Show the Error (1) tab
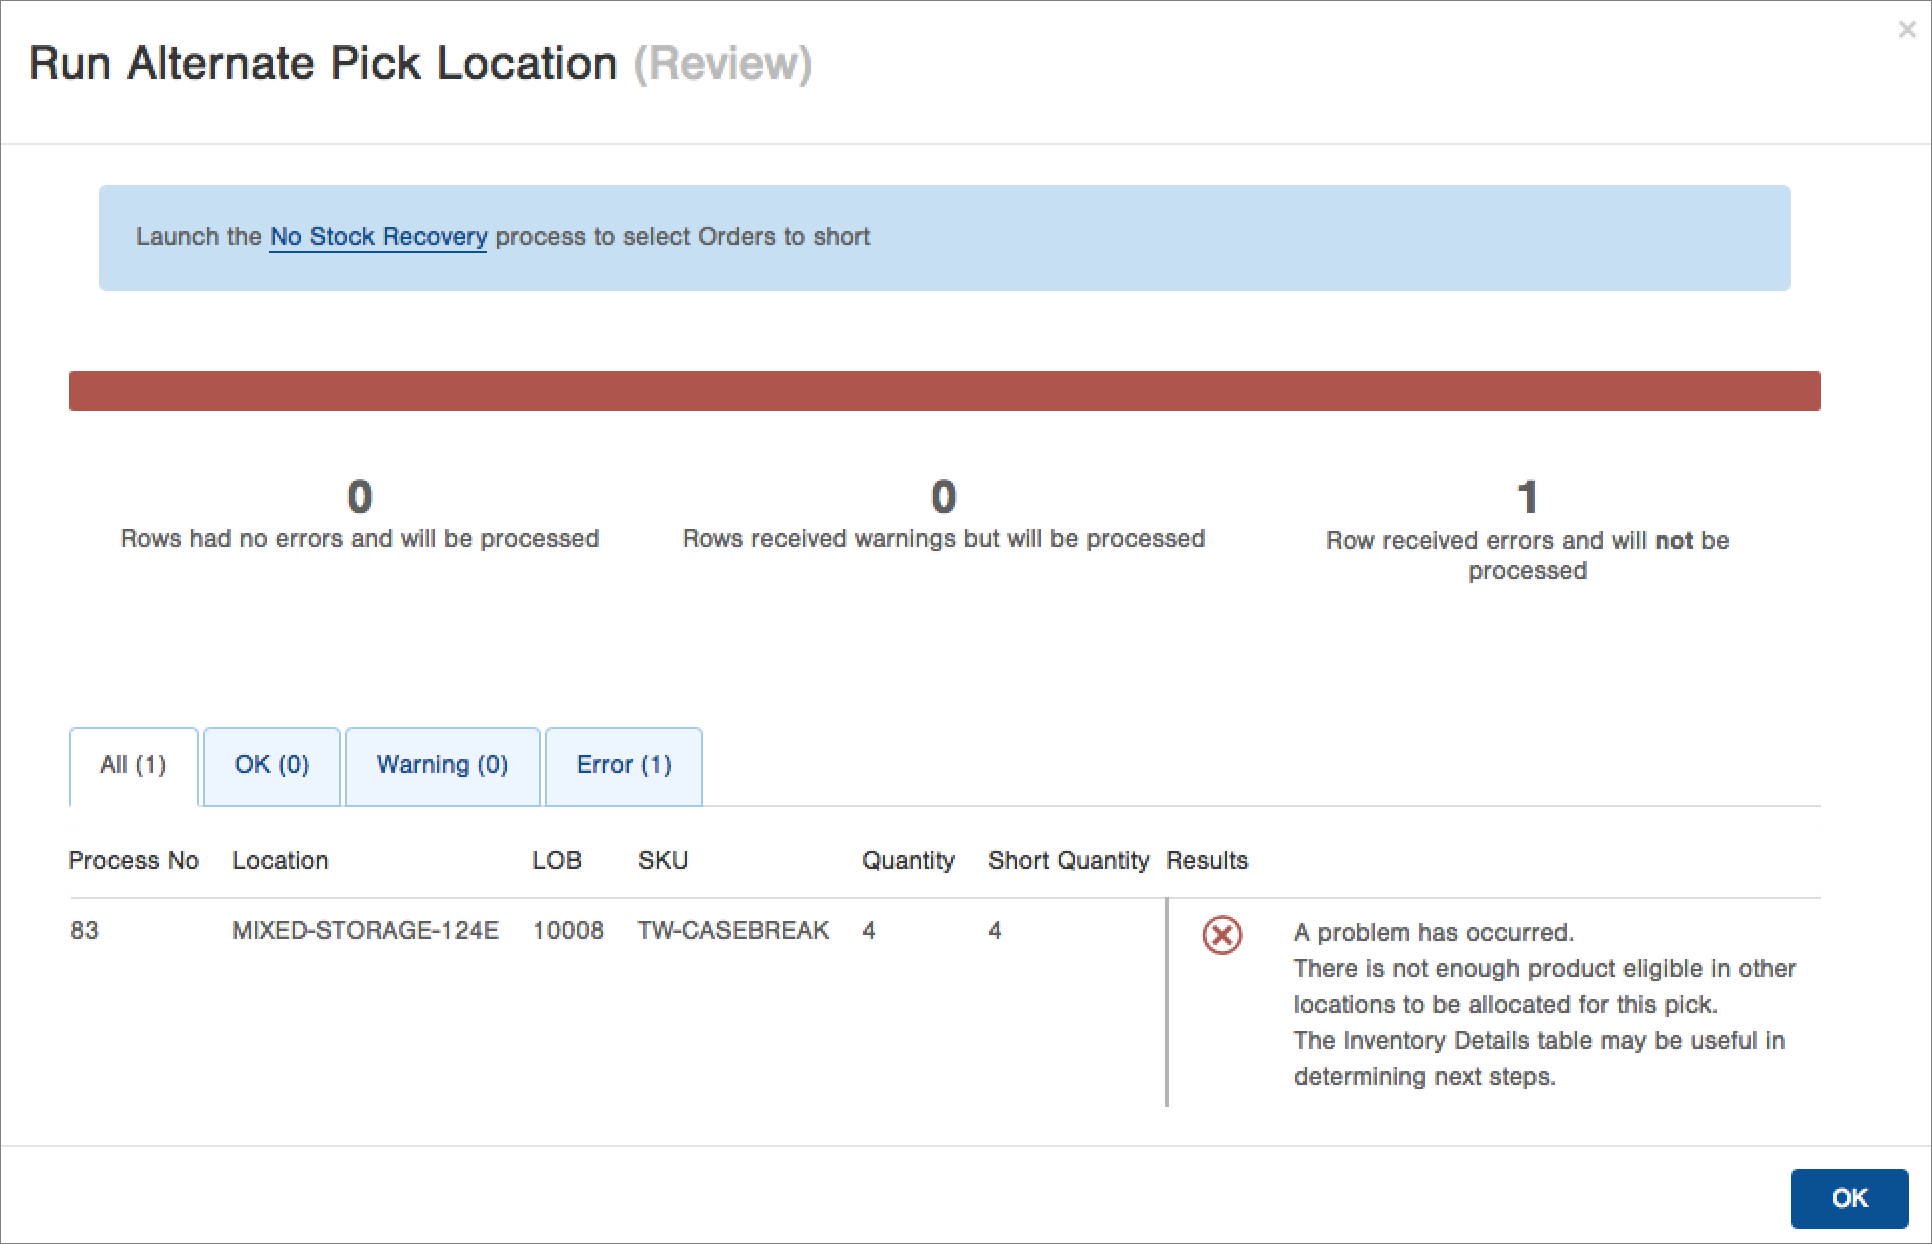Image resolution: width=1932 pixels, height=1244 pixels. coord(624,765)
